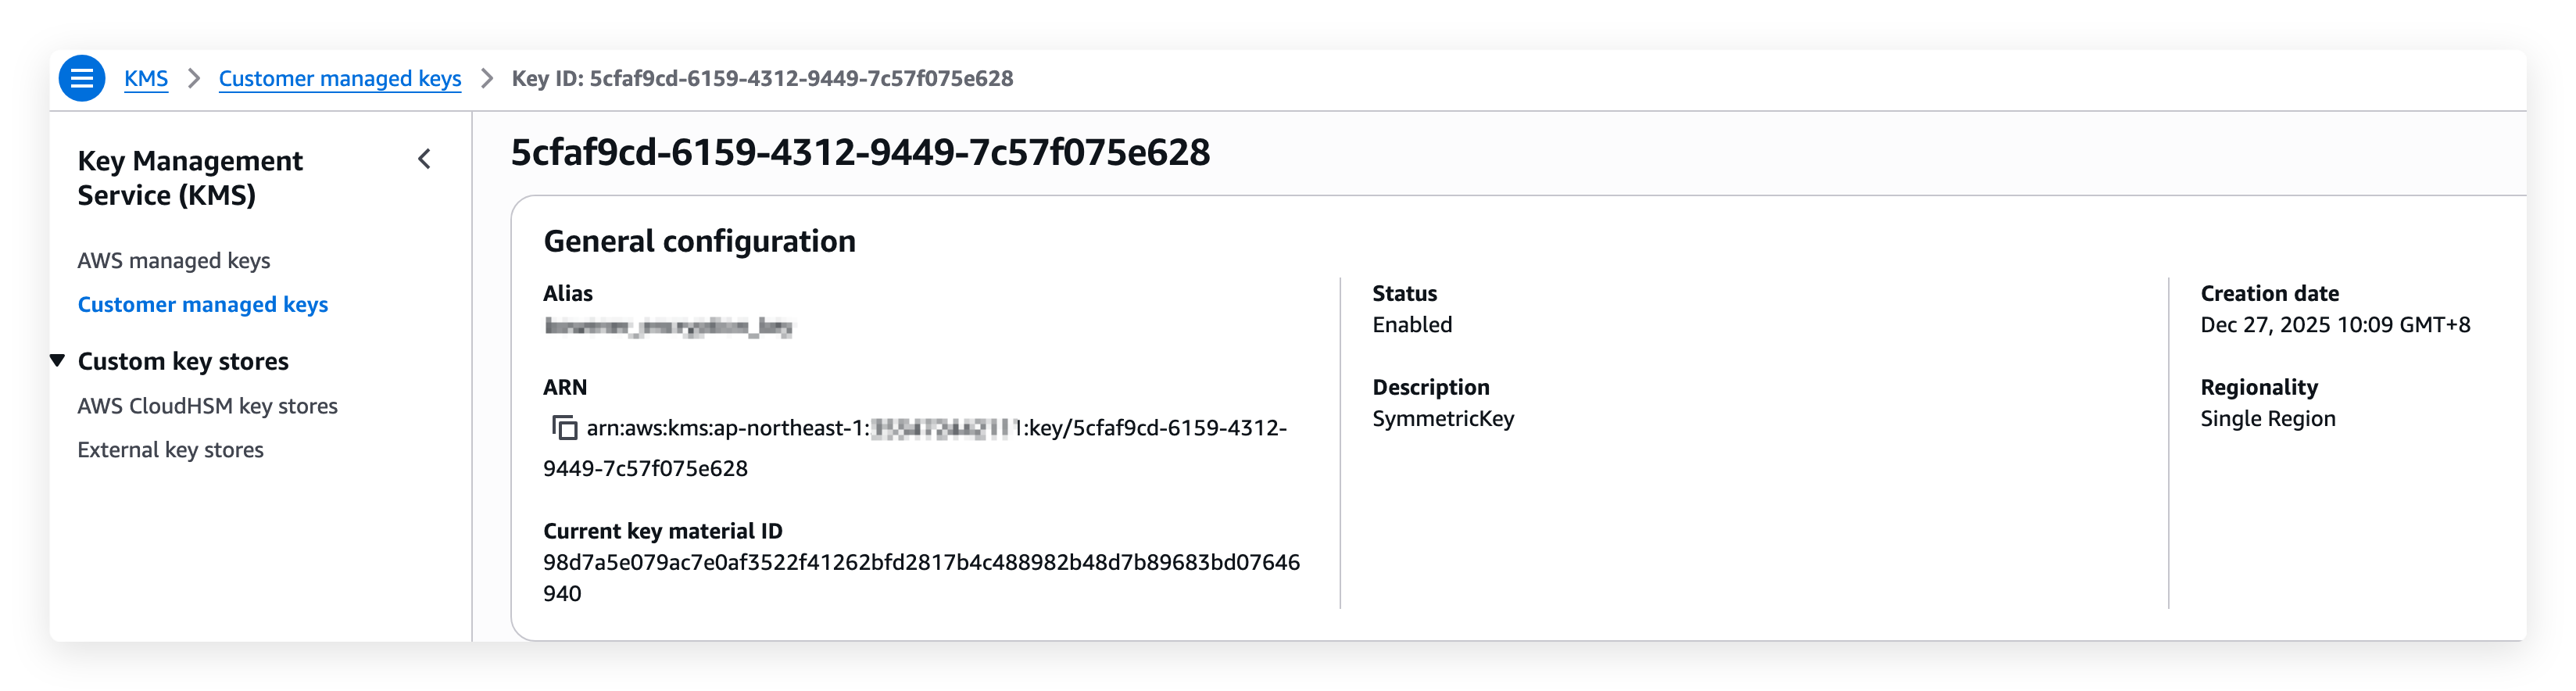Click the blue circular menu icon in breadcrumb bar
This screenshot has height=691, width=2576.
pyautogui.click(x=83, y=78)
